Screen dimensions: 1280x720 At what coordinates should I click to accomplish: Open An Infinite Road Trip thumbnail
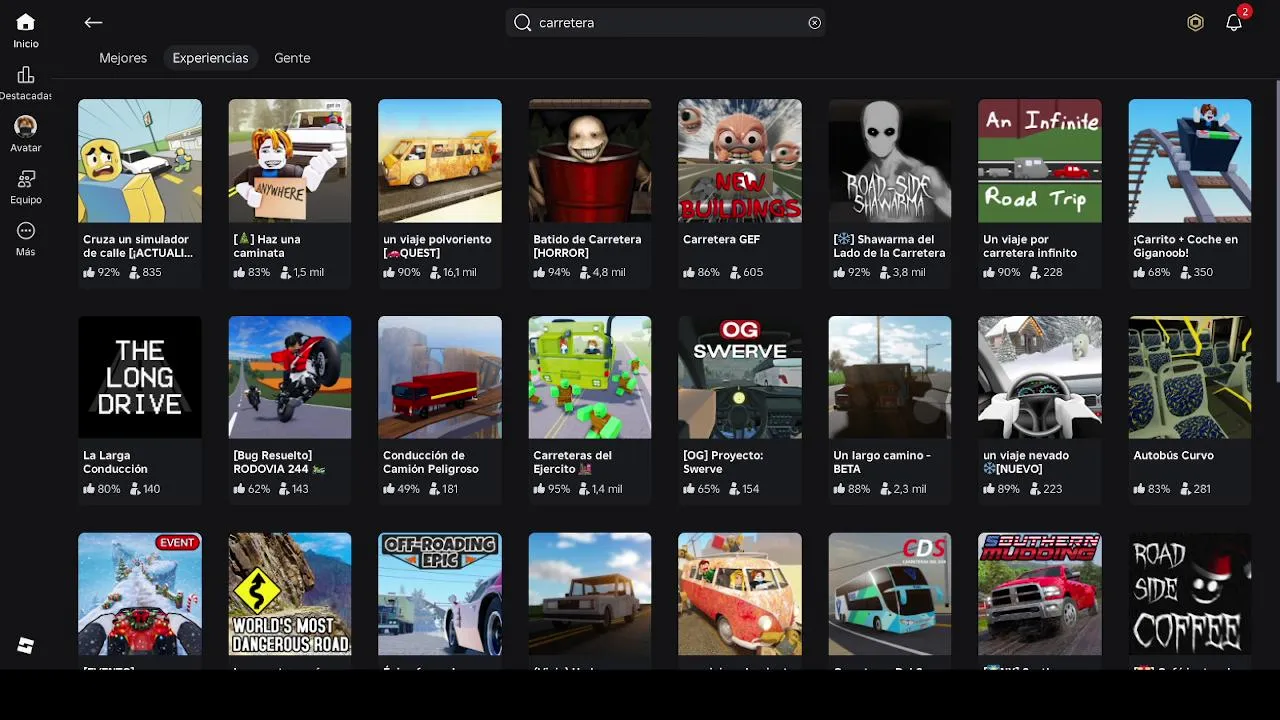point(1040,160)
